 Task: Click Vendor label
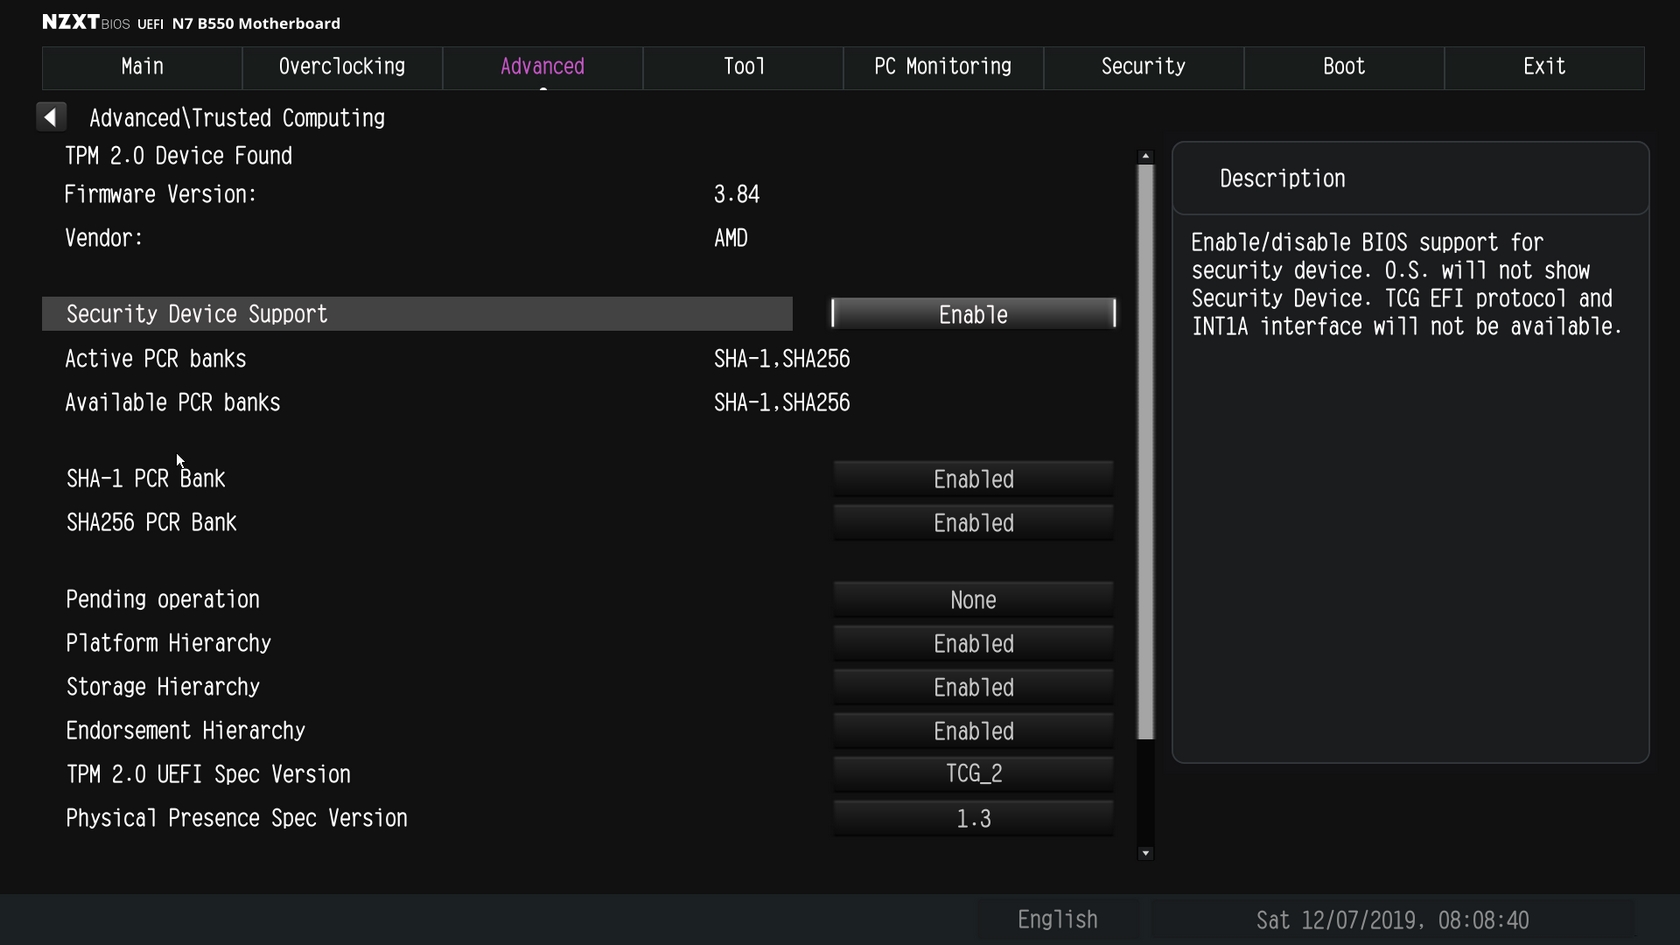pos(104,238)
